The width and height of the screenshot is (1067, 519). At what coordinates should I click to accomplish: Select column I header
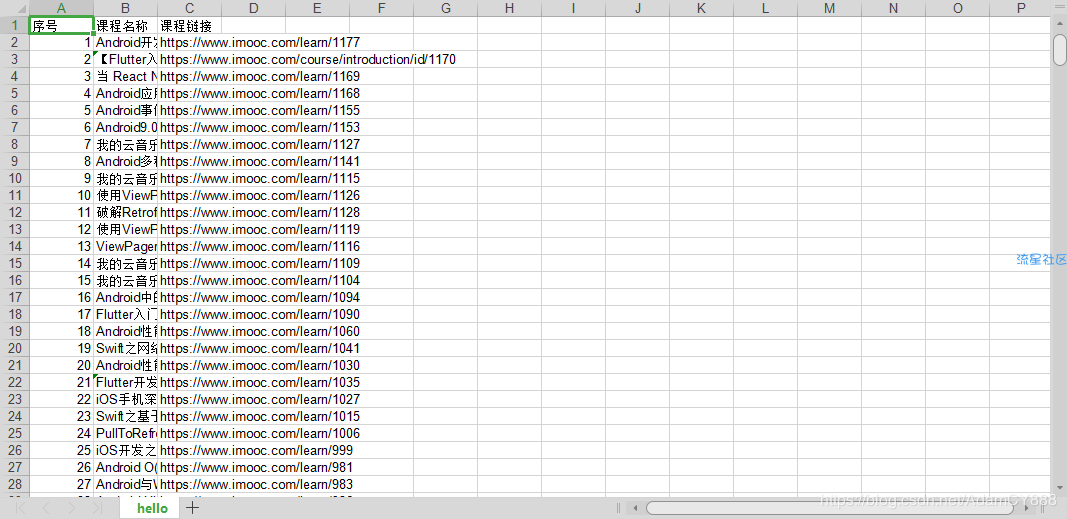pos(573,8)
